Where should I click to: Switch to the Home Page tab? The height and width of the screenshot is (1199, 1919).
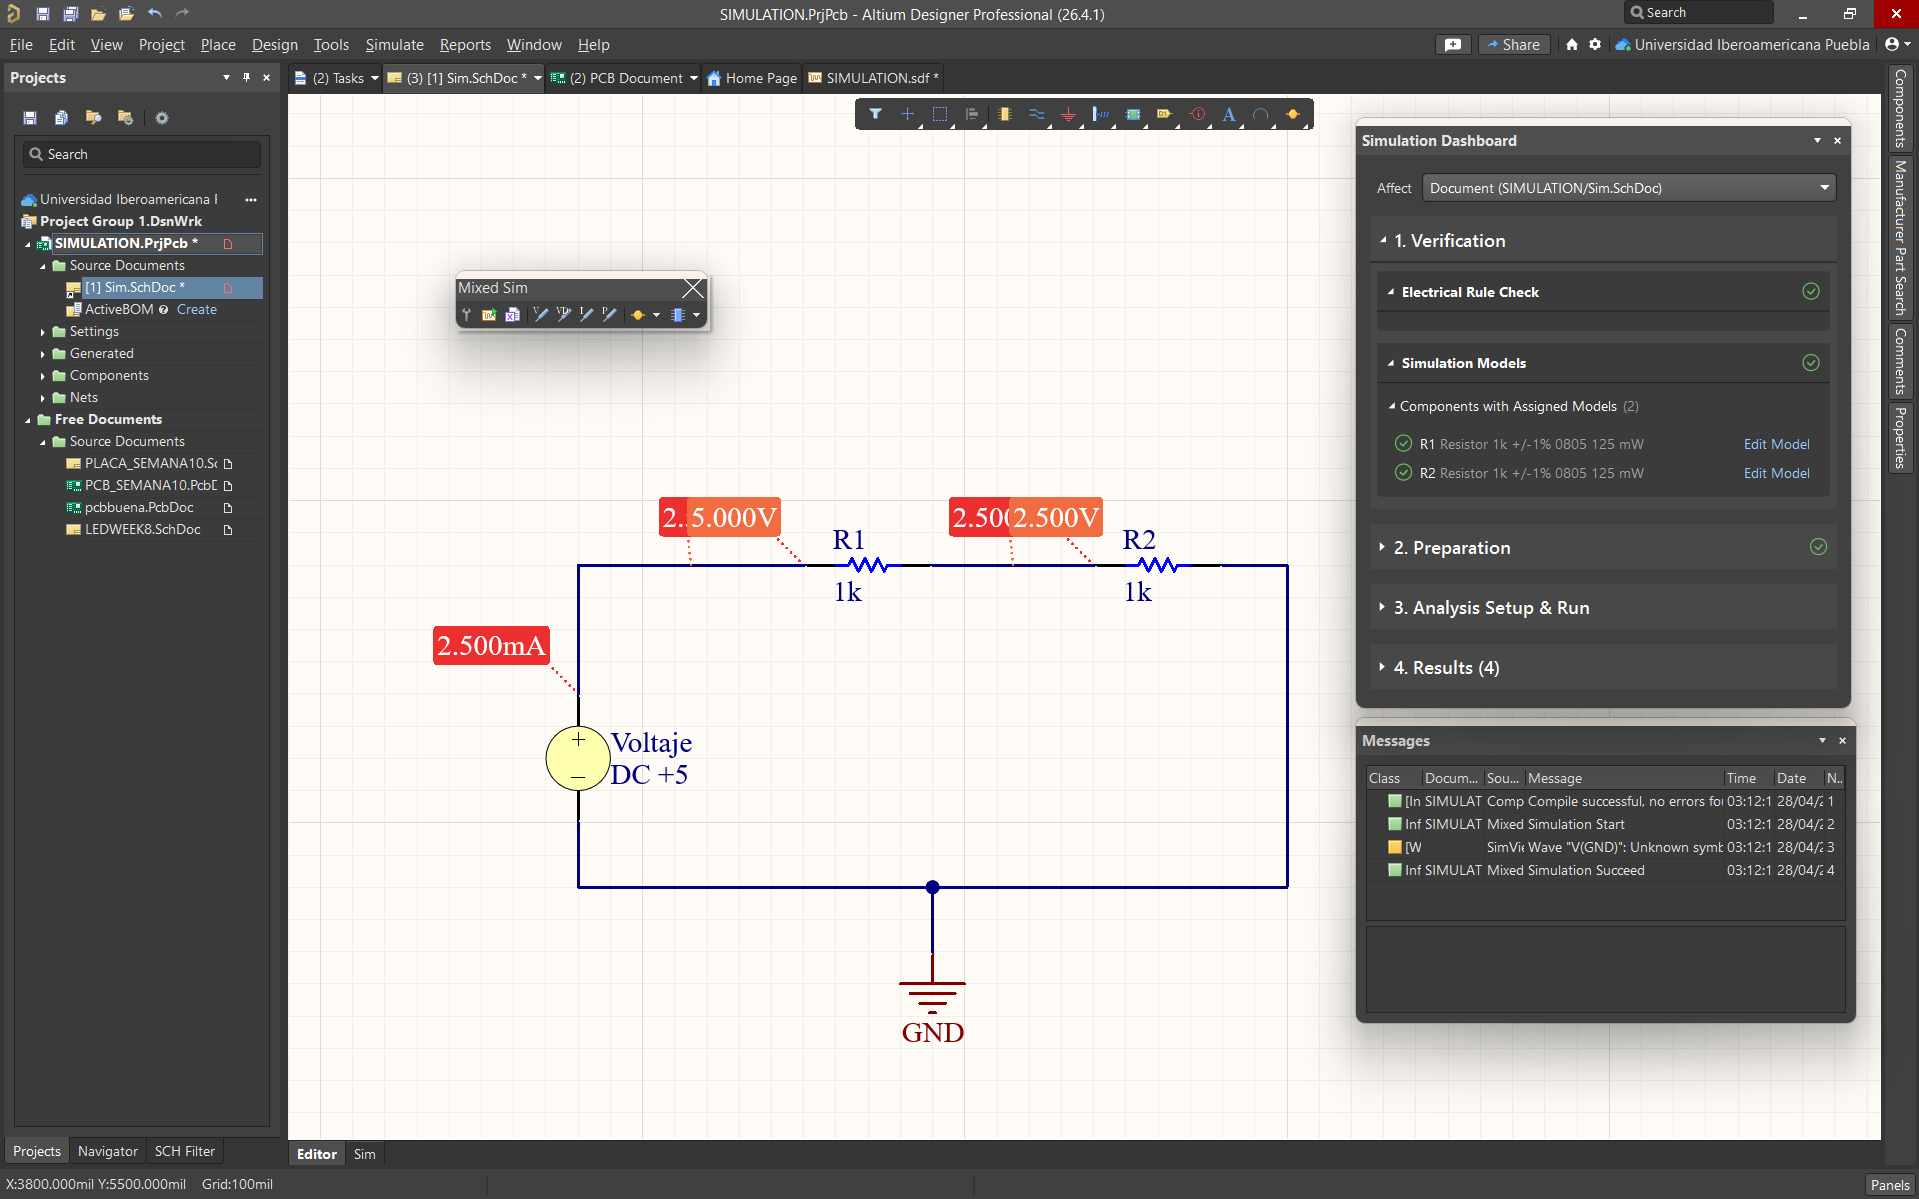(x=751, y=78)
